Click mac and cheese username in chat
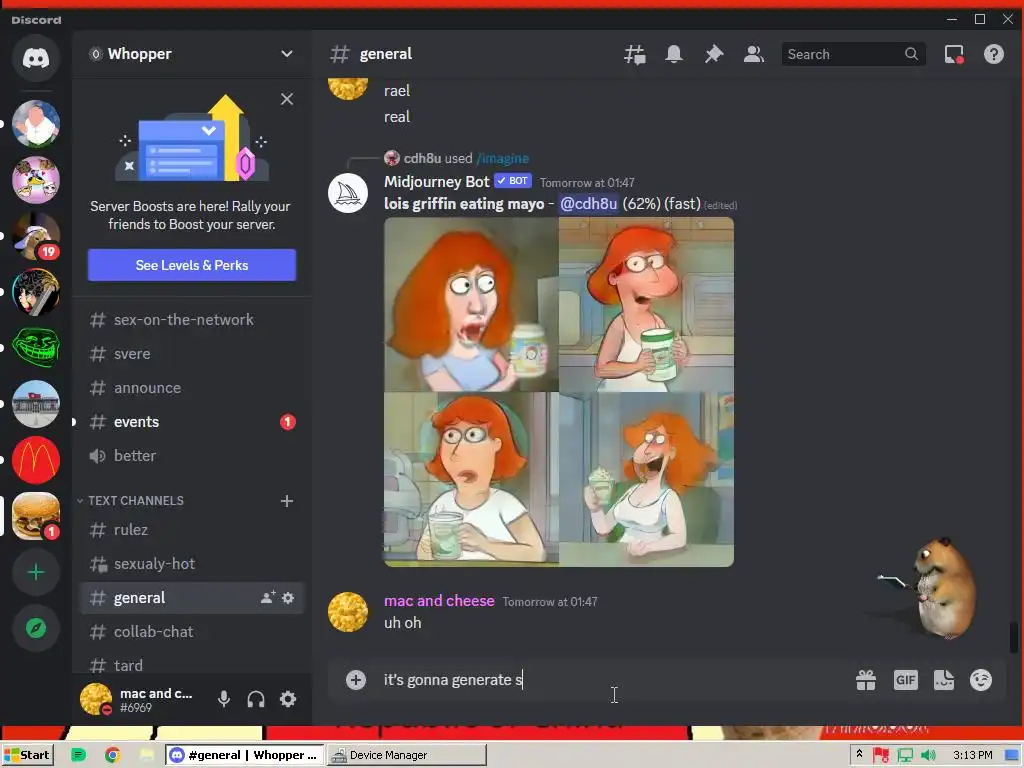Viewport: 1024px width, 768px height. point(439,601)
